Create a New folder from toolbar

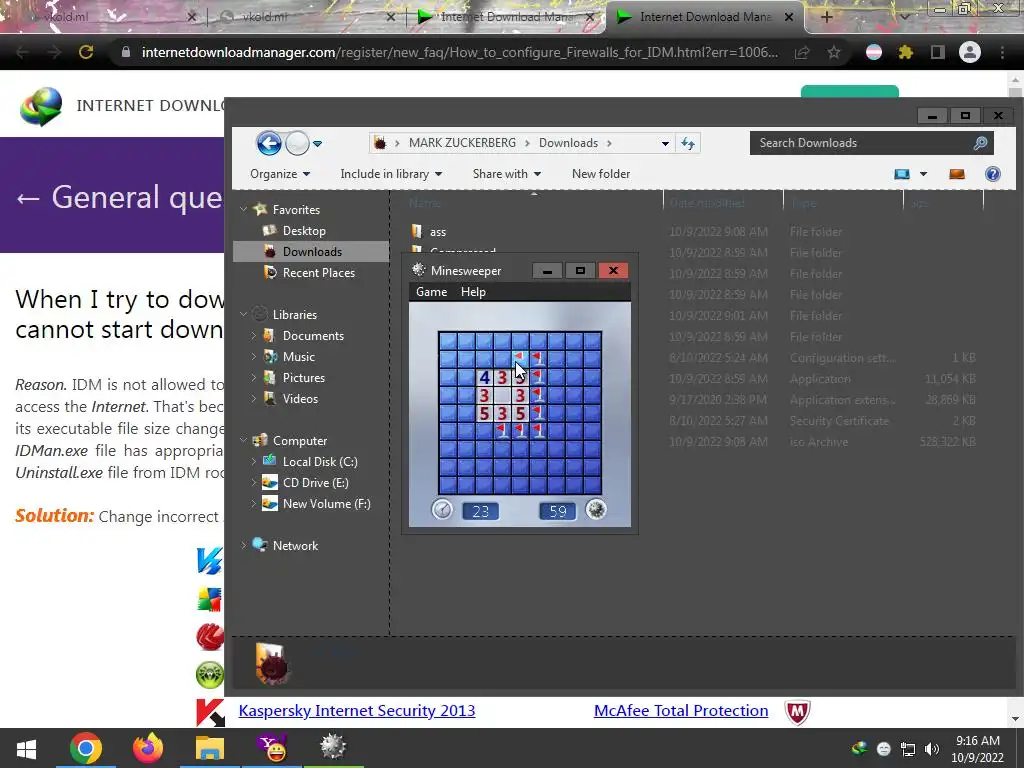click(601, 174)
